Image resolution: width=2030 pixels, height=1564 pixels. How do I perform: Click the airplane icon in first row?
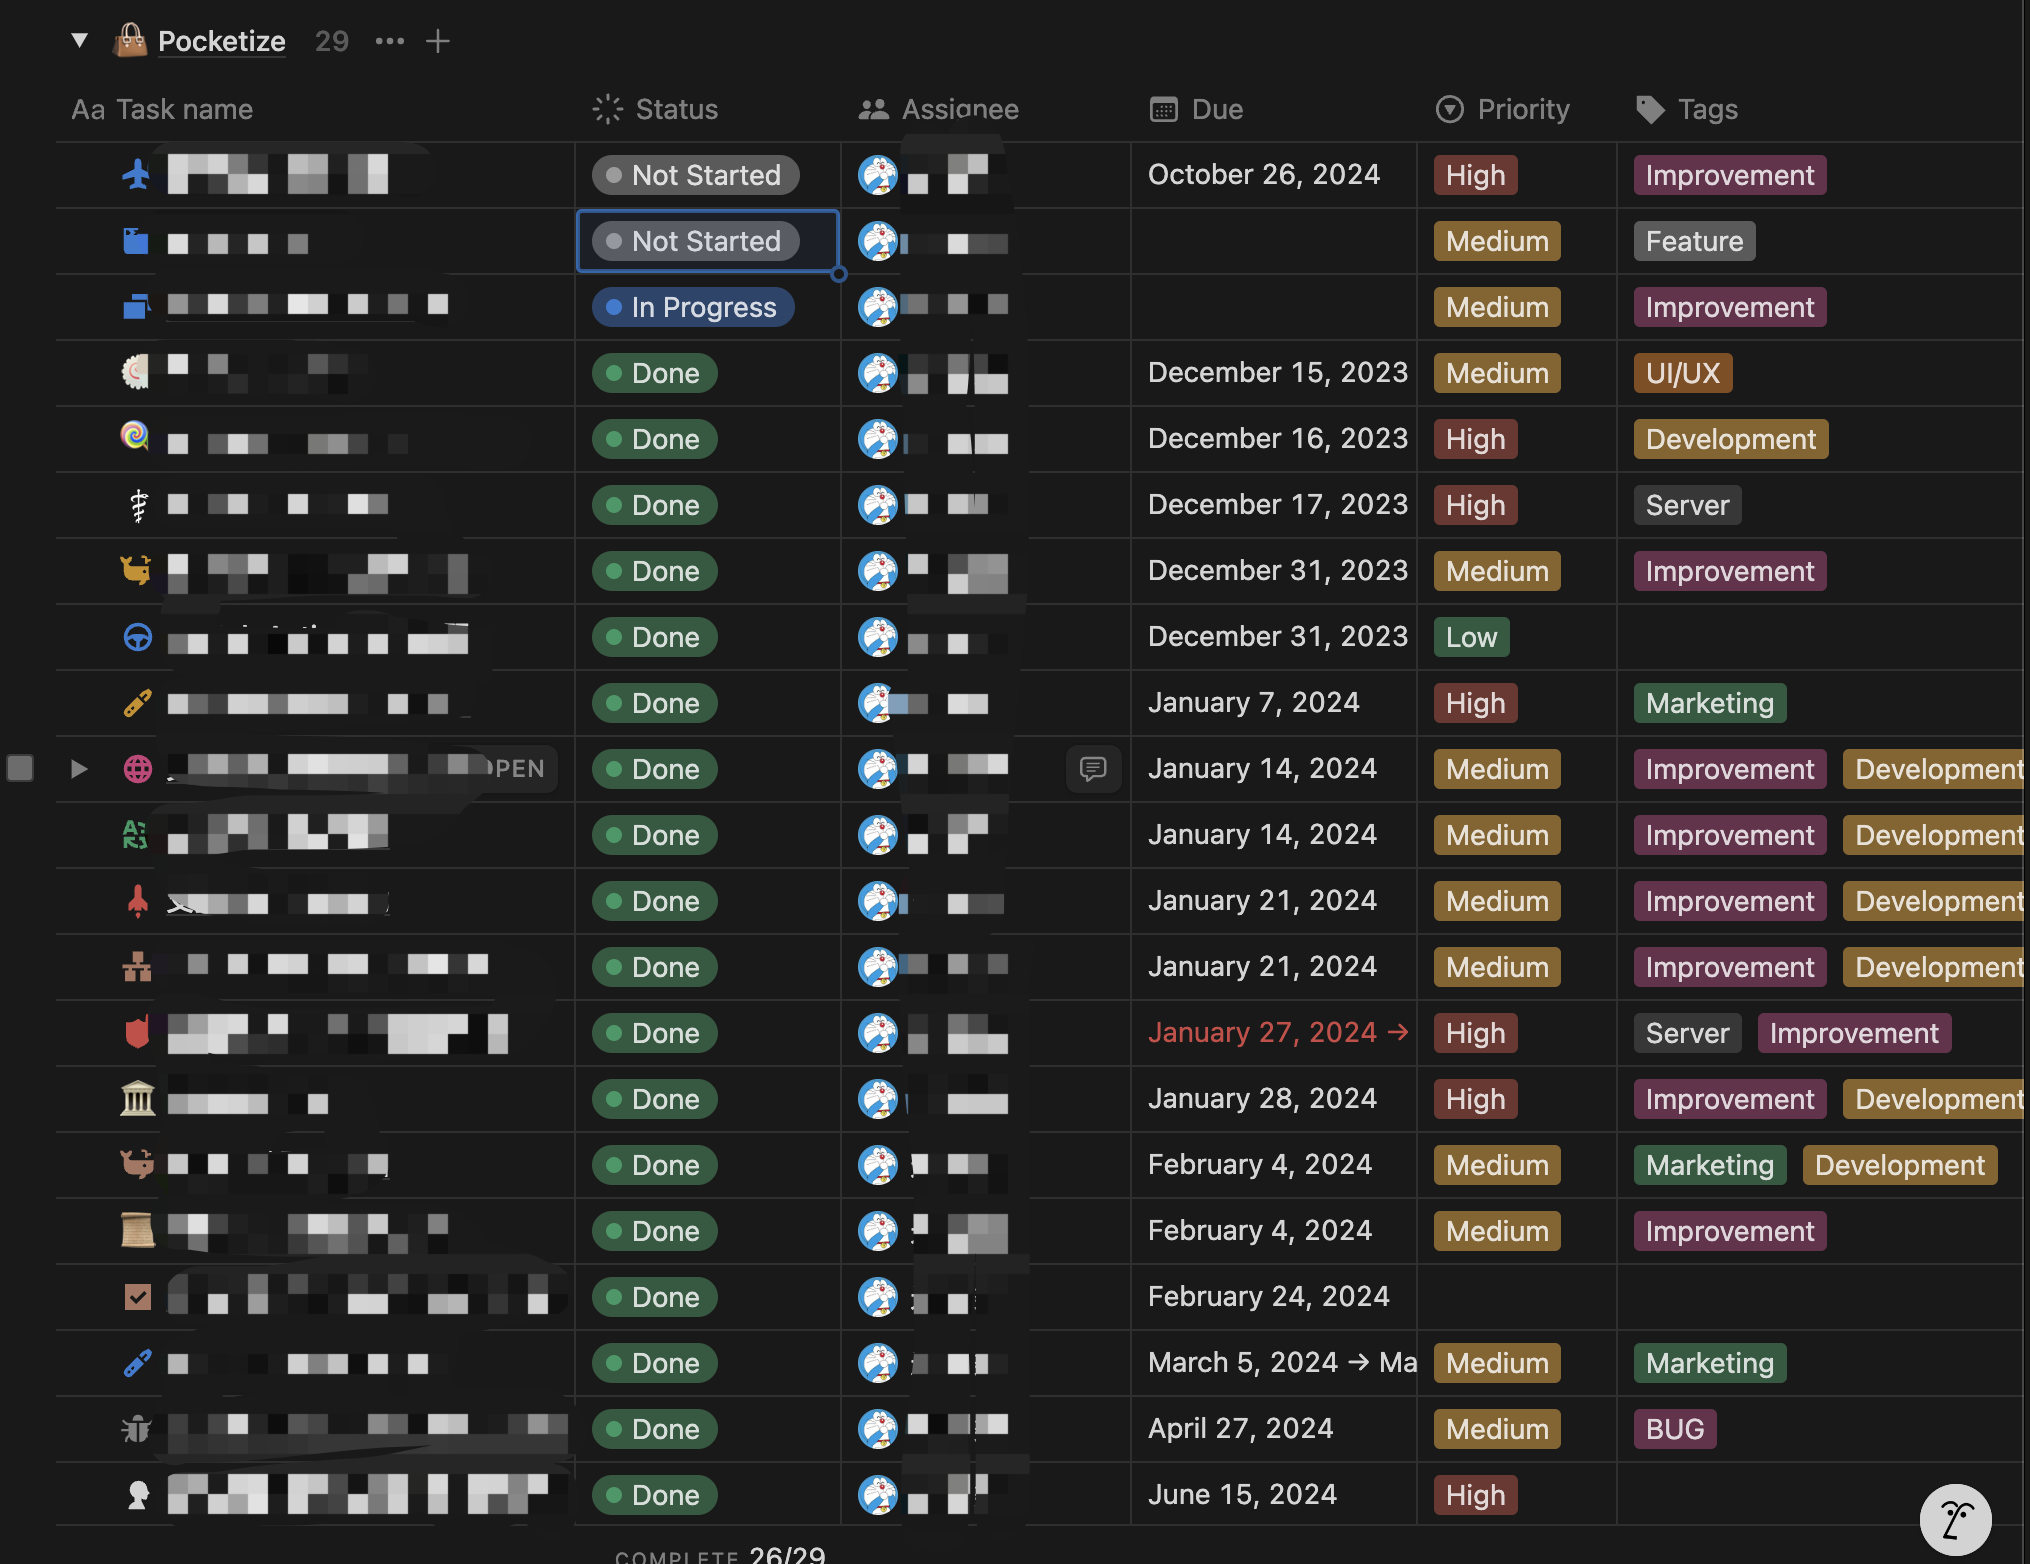(x=136, y=174)
